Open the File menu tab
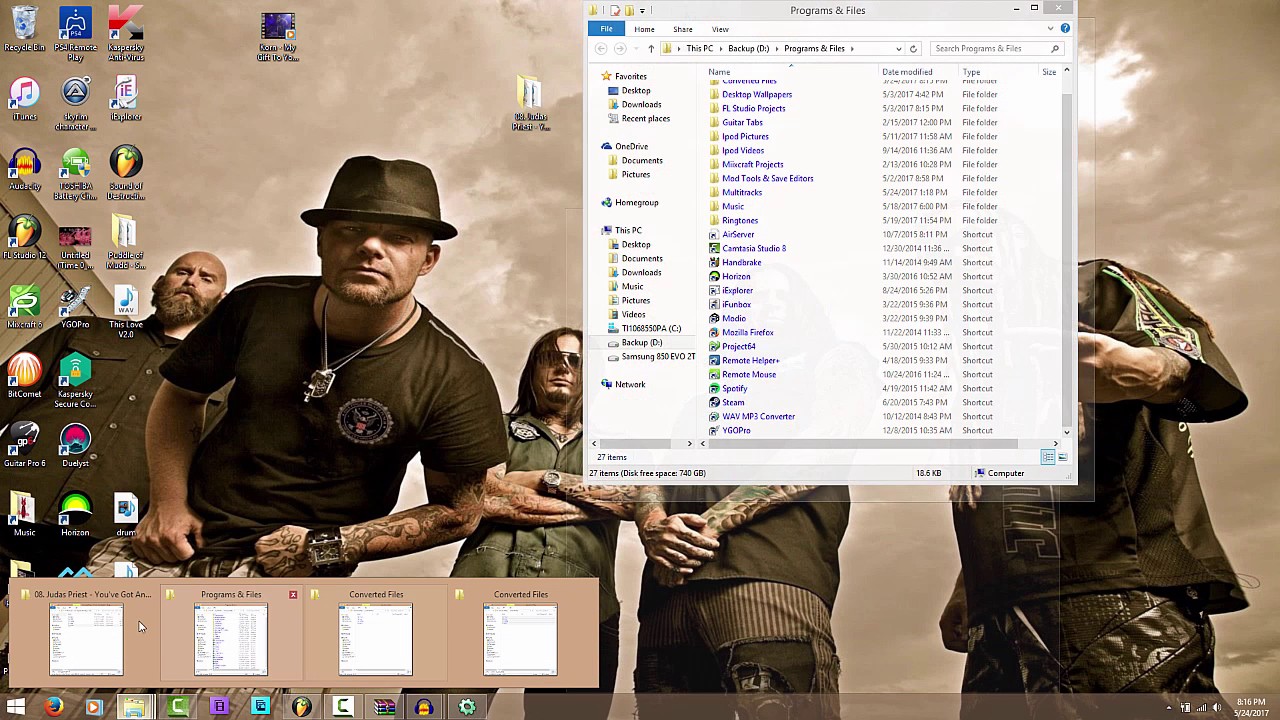Screen dimensions: 1280x720 [x=606, y=29]
